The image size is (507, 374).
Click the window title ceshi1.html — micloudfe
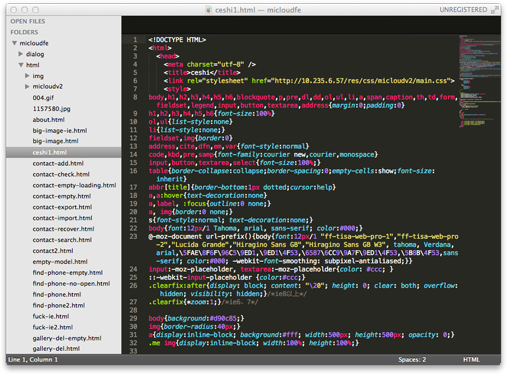pos(258,10)
